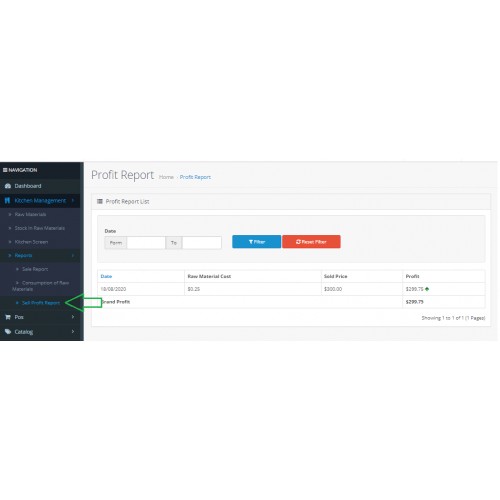500x500 pixels.
Task: Click the Home breadcrumb link
Action: 166,177
